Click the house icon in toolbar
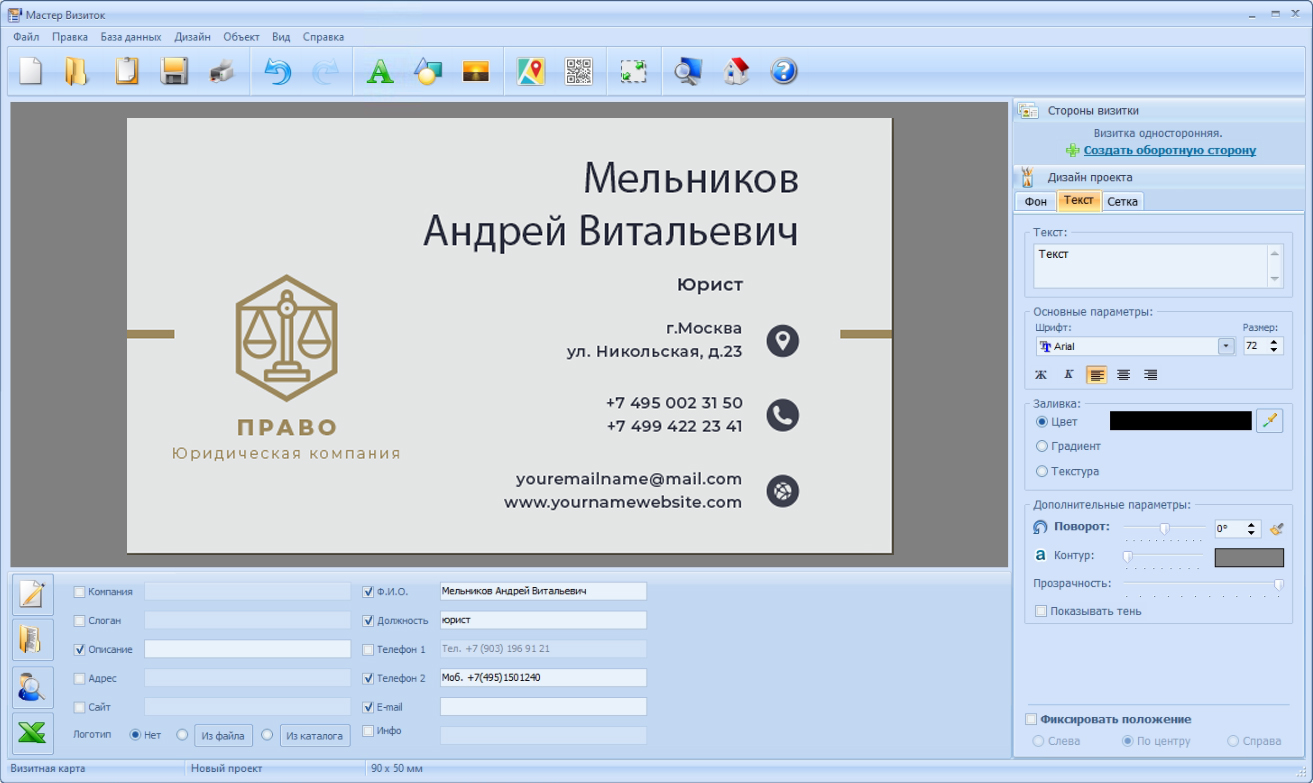Viewport: 1313px width, 783px height. pyautogui.click(x=736, y=71)
